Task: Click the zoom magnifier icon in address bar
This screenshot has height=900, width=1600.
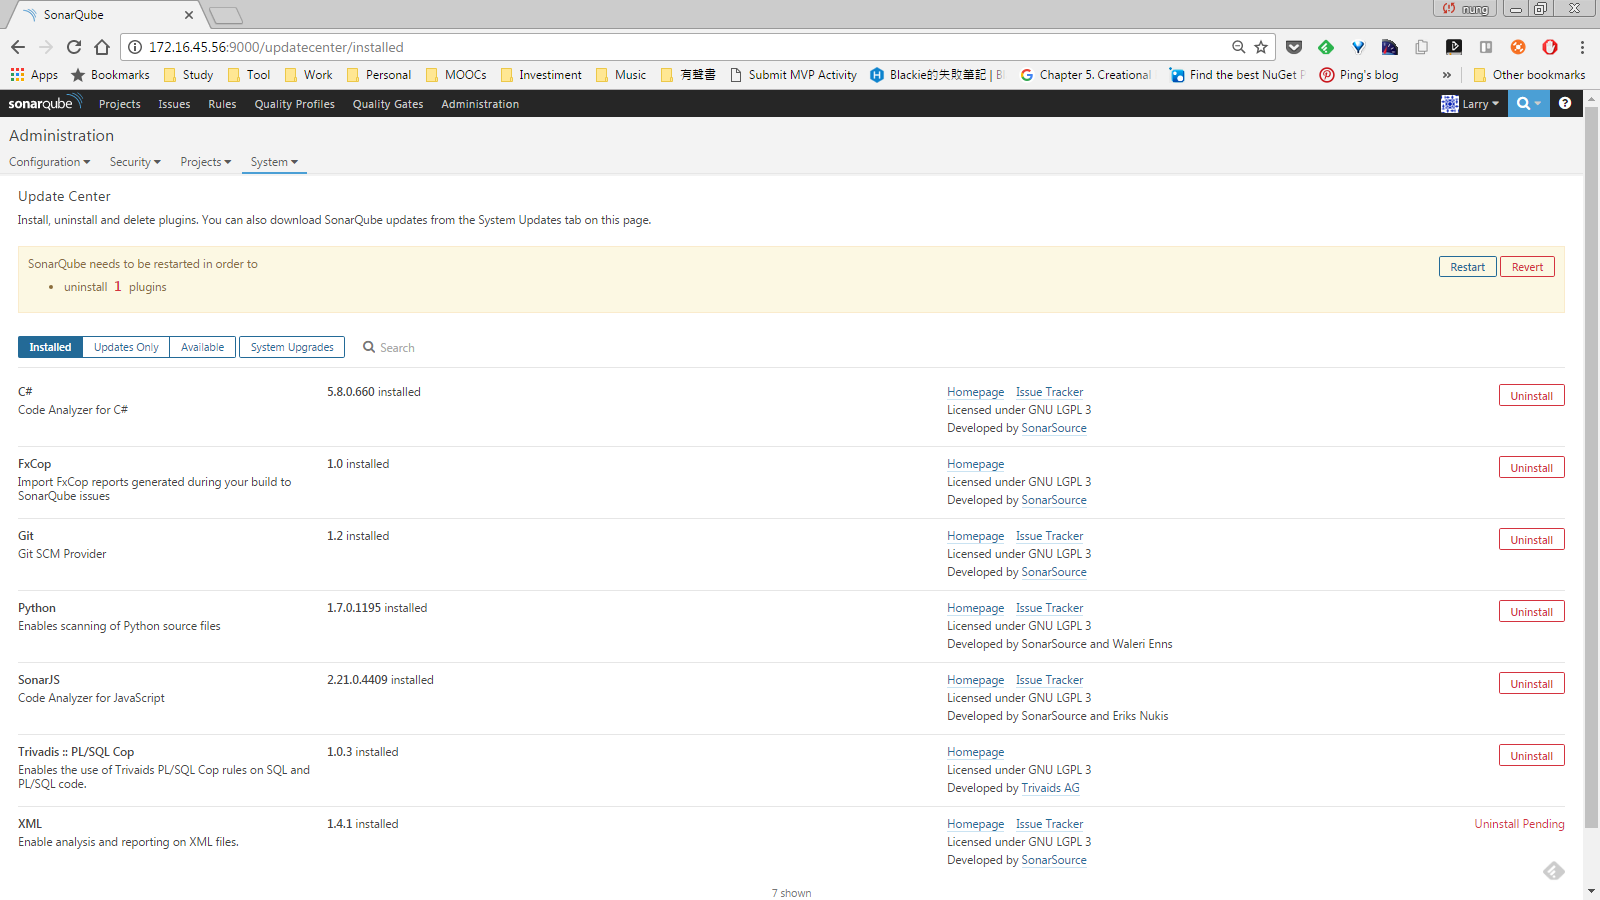Action: coord(1239,47)
